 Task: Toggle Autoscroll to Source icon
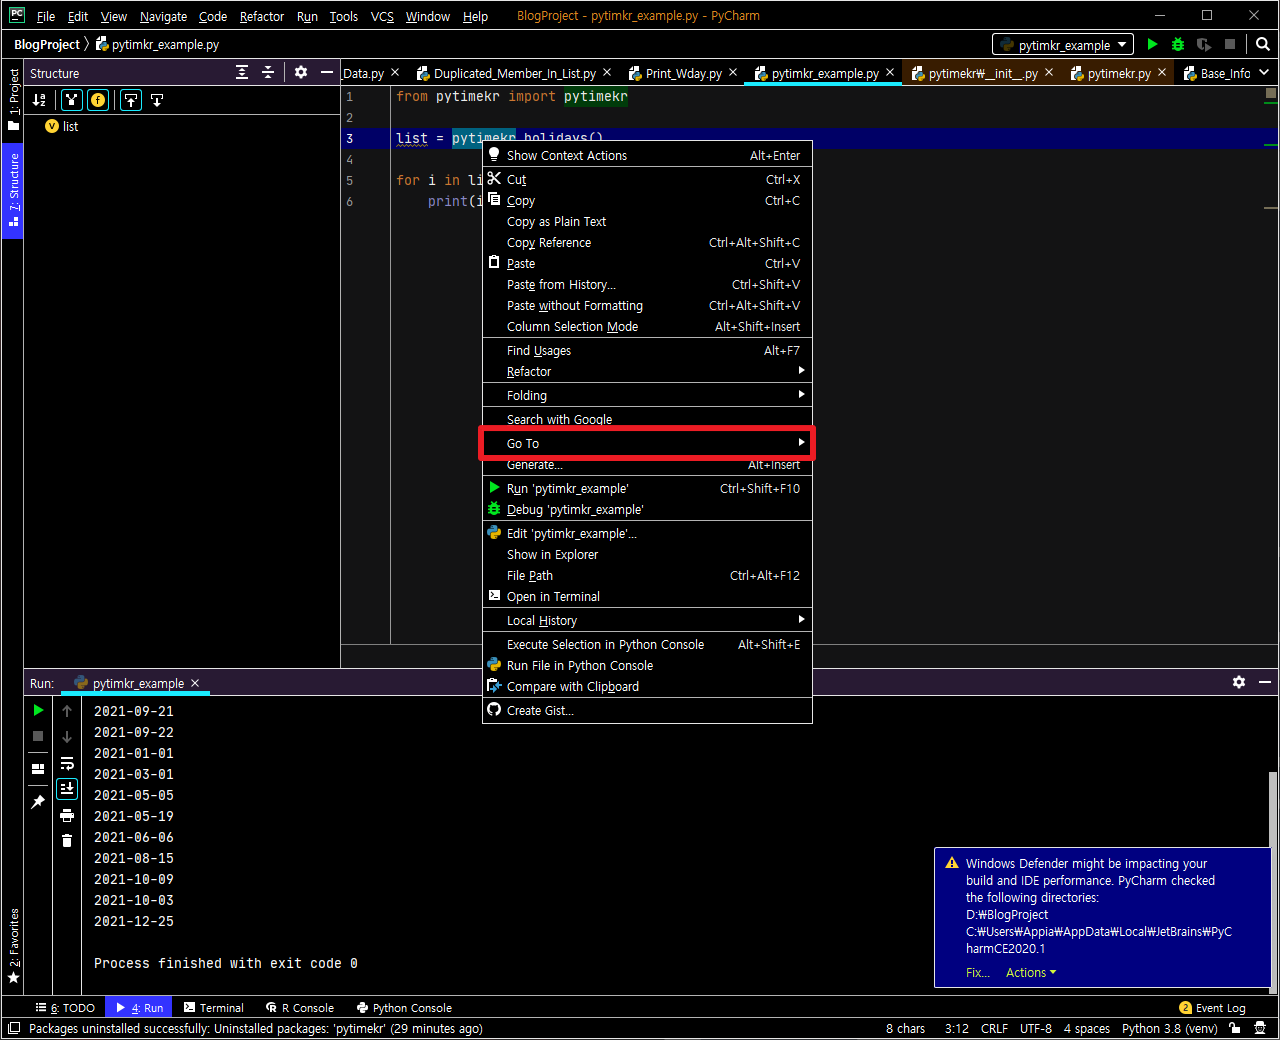pos(131,100)
